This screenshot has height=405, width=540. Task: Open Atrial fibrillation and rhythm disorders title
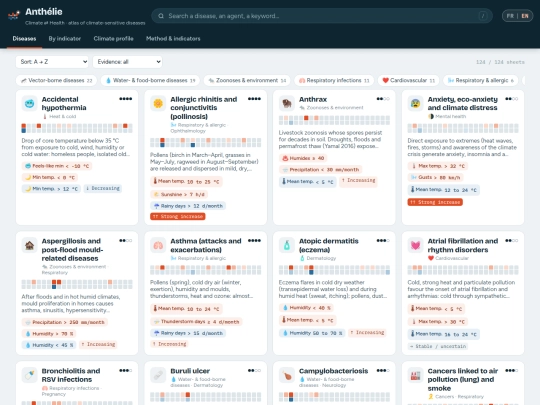[x=463, y=245]
